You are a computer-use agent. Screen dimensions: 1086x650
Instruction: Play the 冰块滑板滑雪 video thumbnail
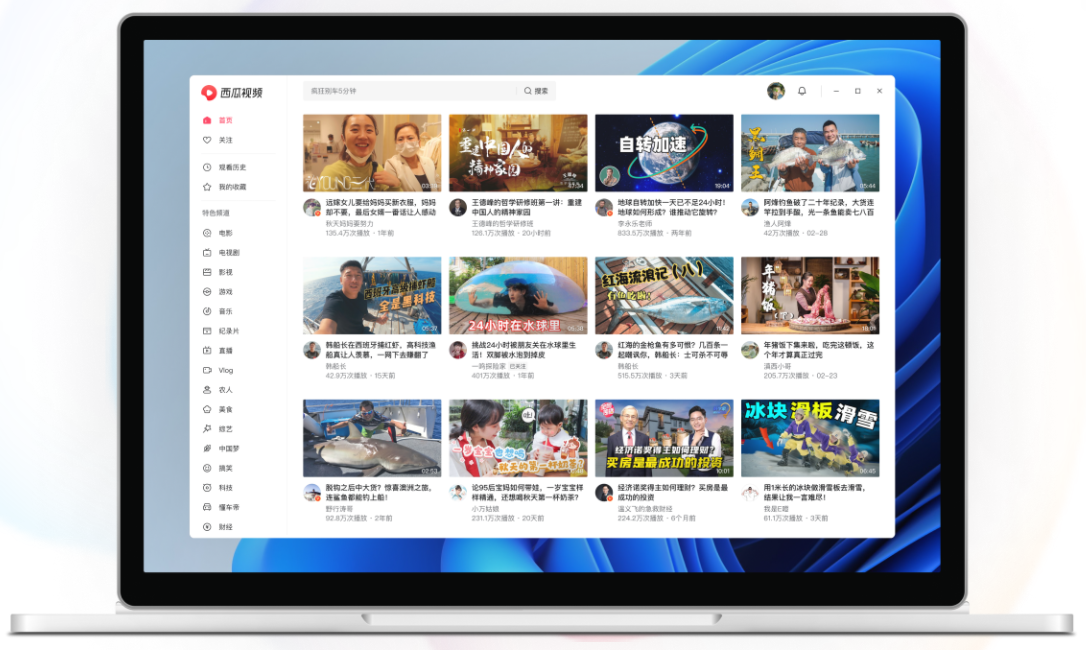pos(810,438)
